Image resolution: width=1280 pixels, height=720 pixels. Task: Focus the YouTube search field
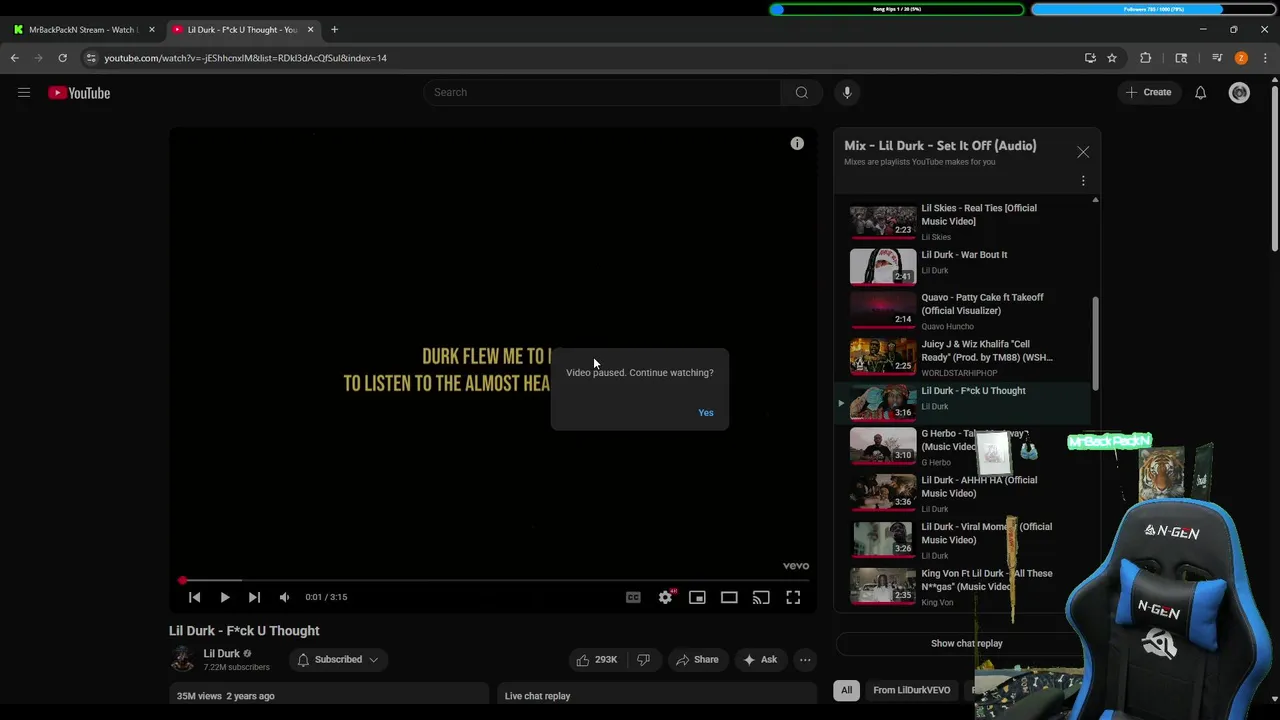coord(602,93)
